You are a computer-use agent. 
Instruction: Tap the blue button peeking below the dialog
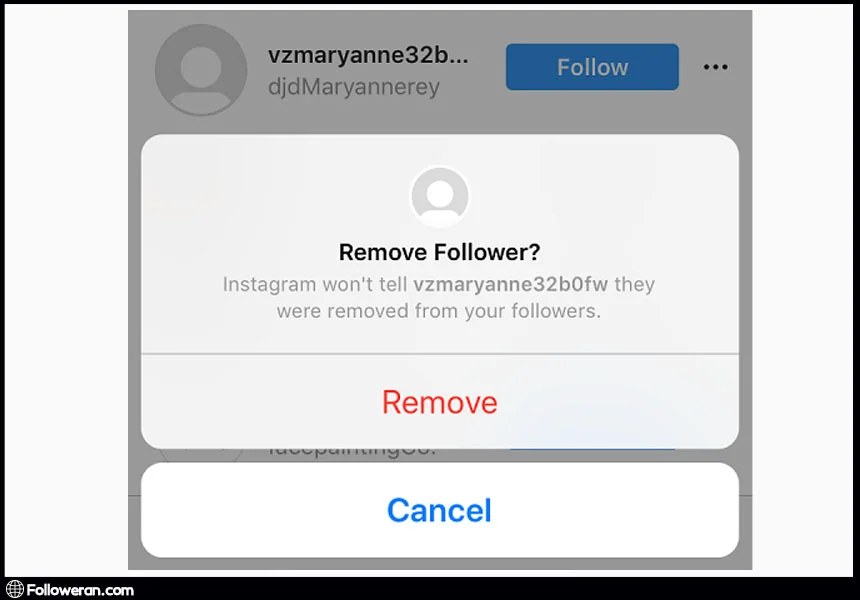592,450
